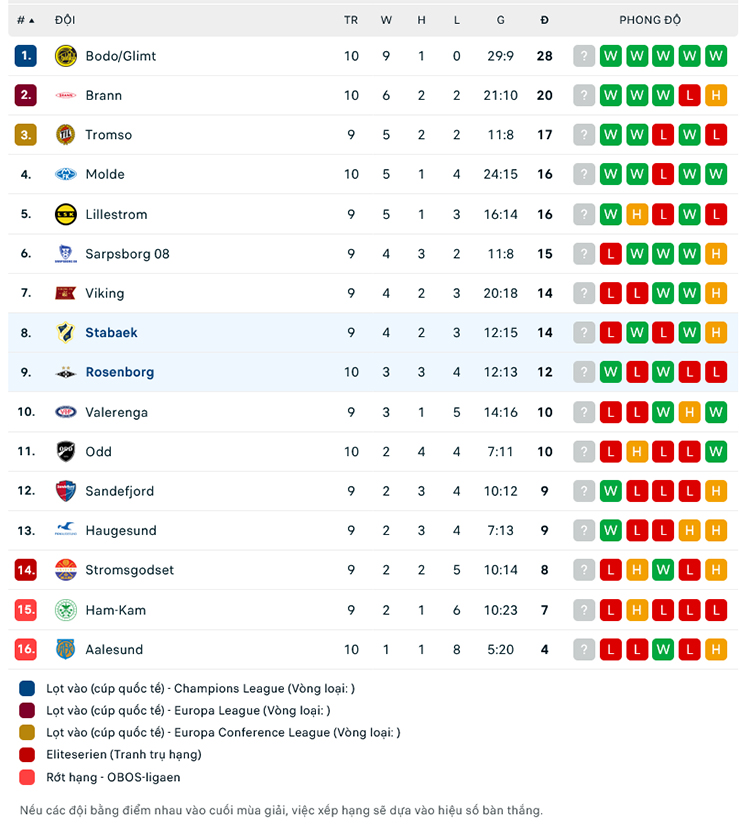Click the red L badge in Ham-Kam's form
740x829 pixels.
coord(610,610)
